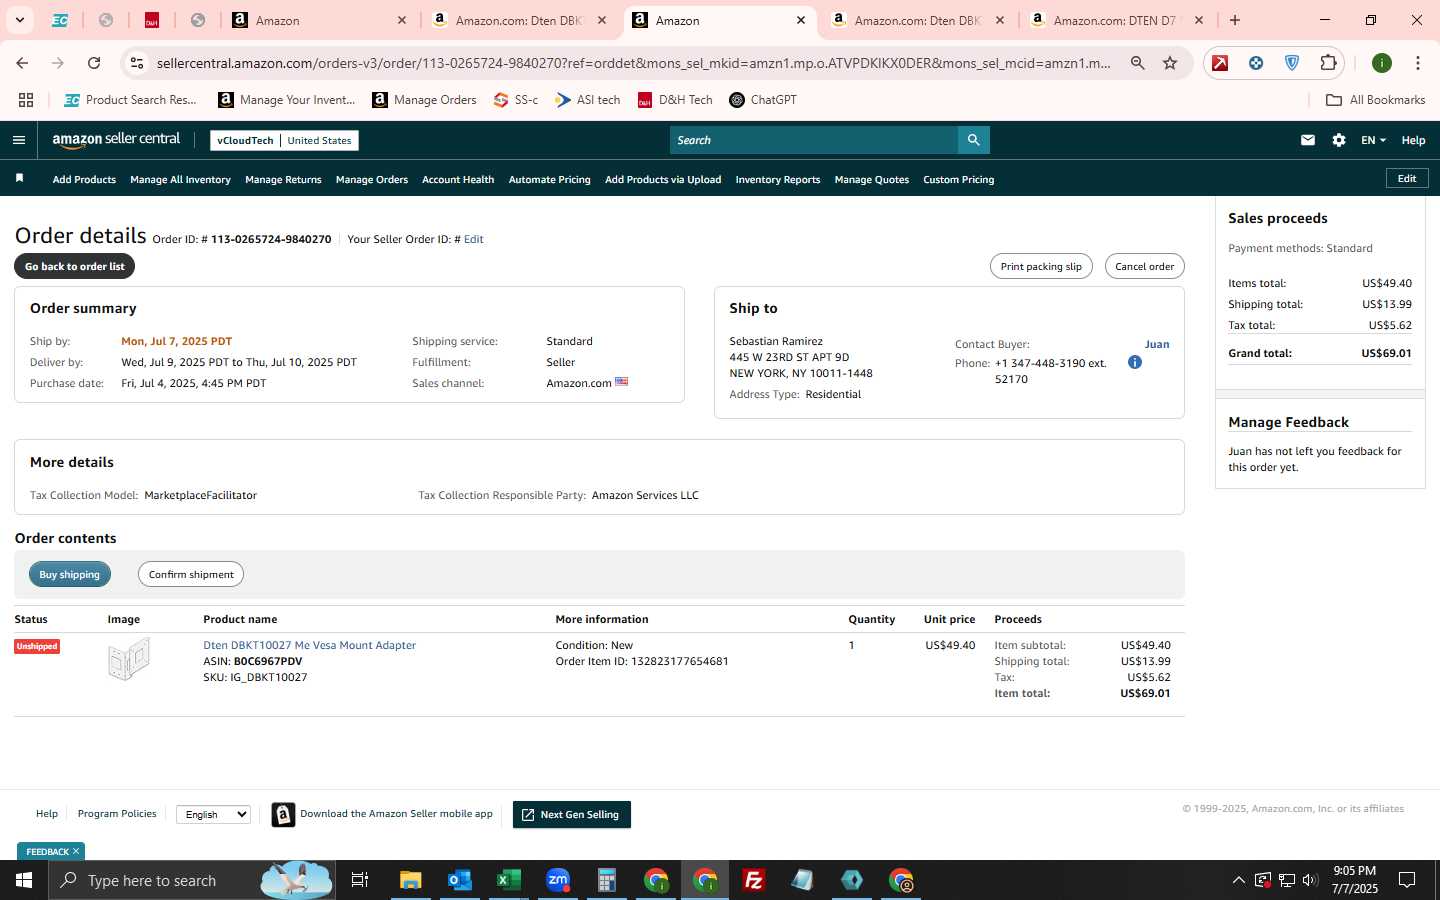Click the phone info icon in Ship to
1440x900 pixels.
pyautogui.click(x=1135, y=362)
